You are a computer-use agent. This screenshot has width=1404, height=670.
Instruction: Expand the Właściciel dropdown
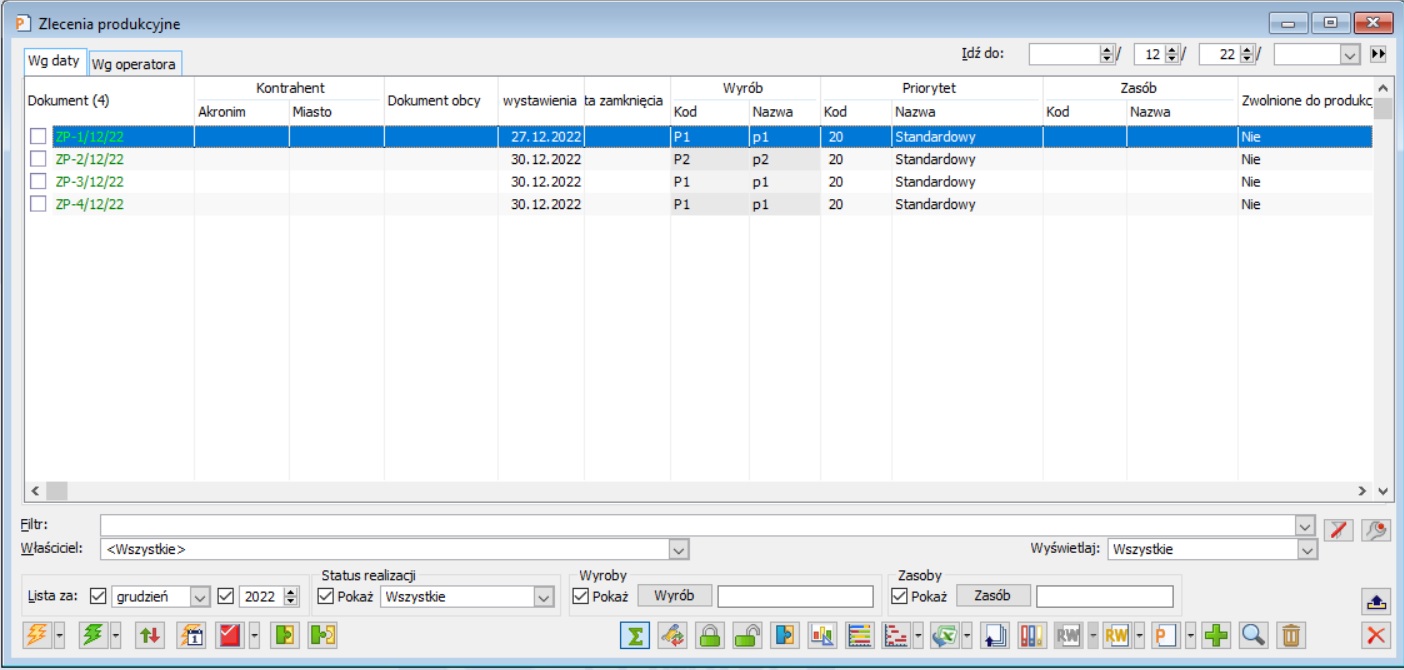point(679,549)
